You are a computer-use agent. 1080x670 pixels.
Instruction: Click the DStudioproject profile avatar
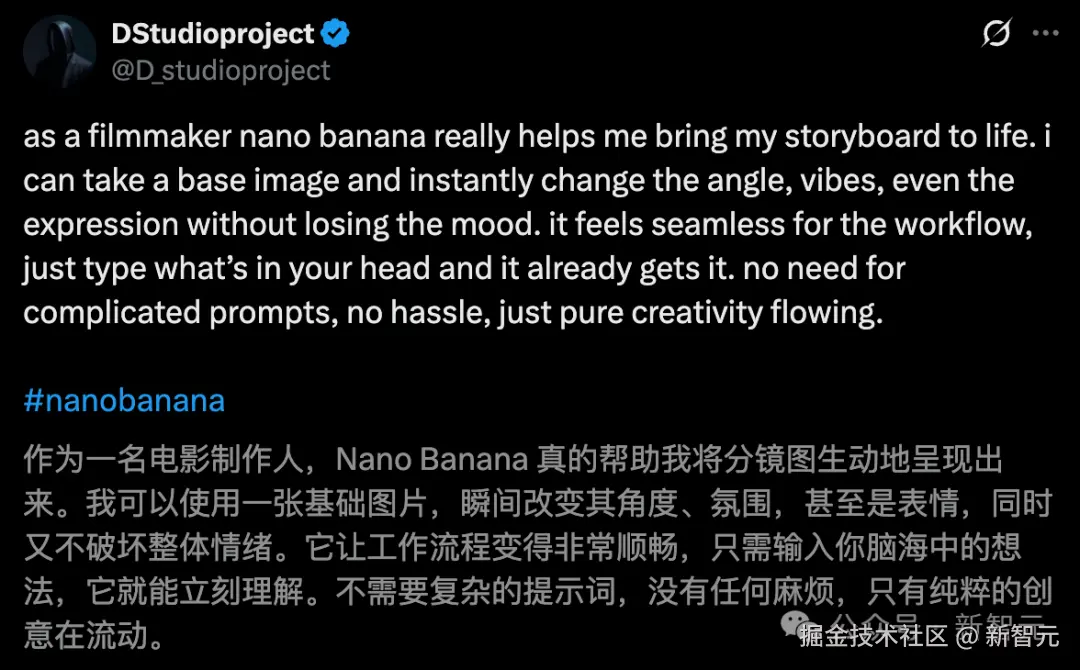[x=59, y=51]
